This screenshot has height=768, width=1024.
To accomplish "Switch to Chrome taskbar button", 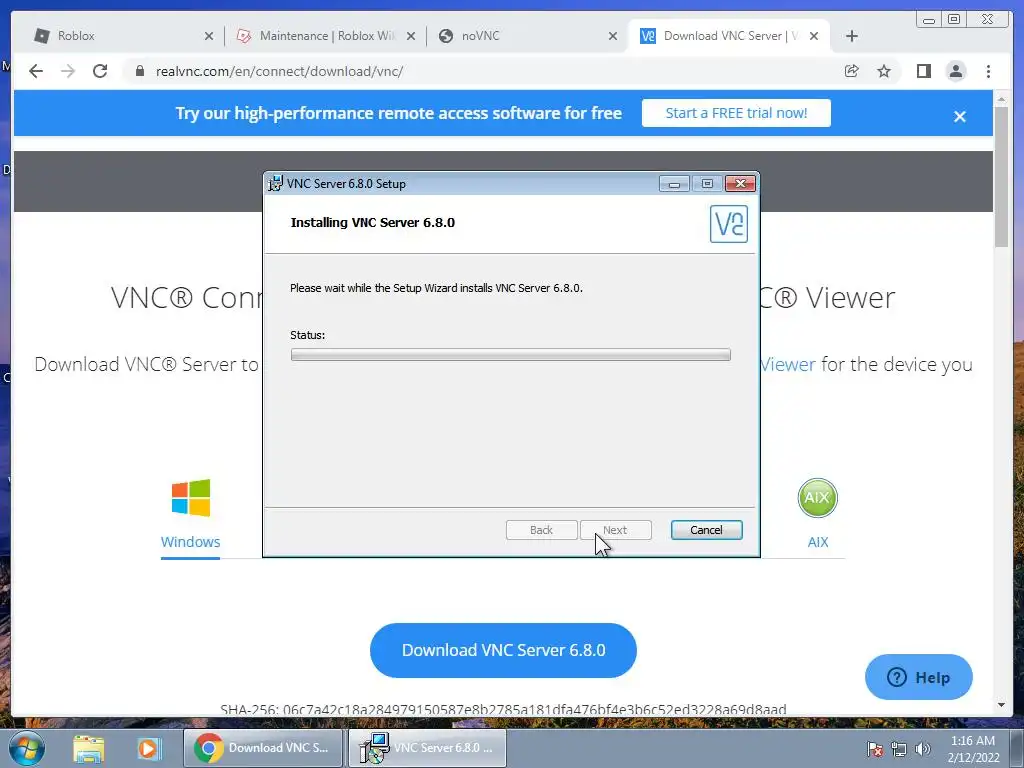I will (x=263, y=748).
